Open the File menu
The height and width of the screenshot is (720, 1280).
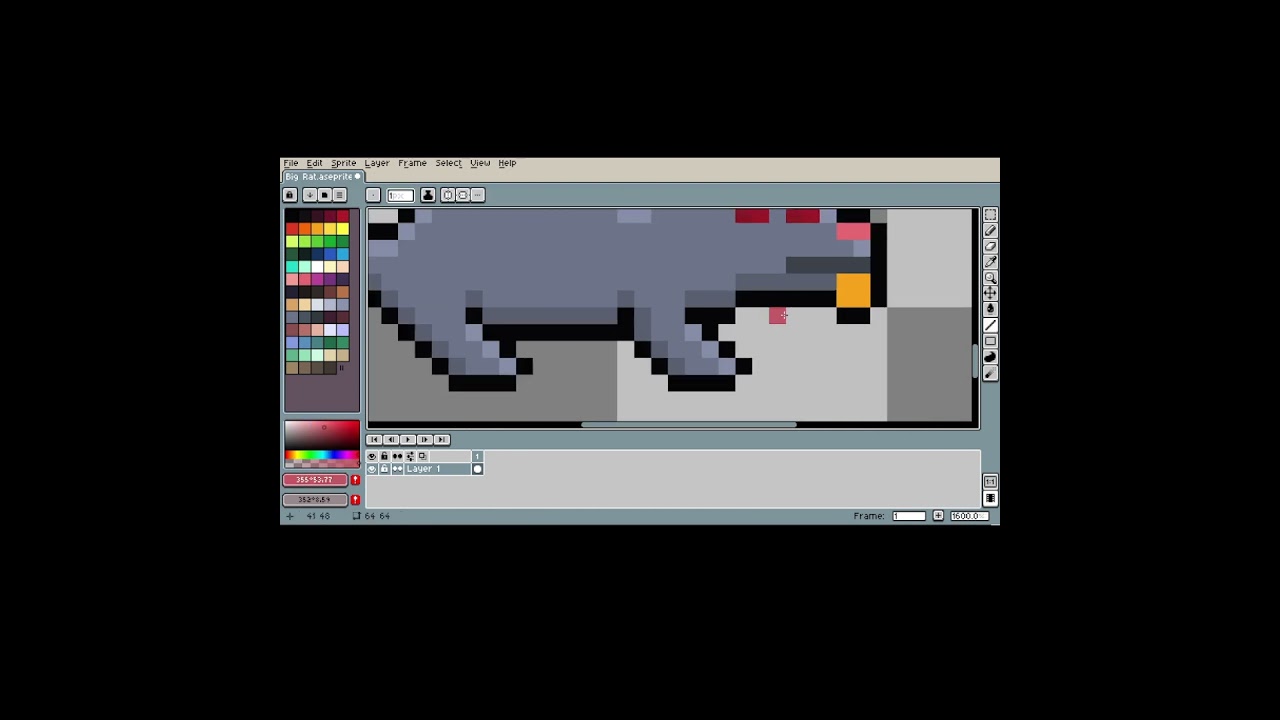click(x=291, y=163)
